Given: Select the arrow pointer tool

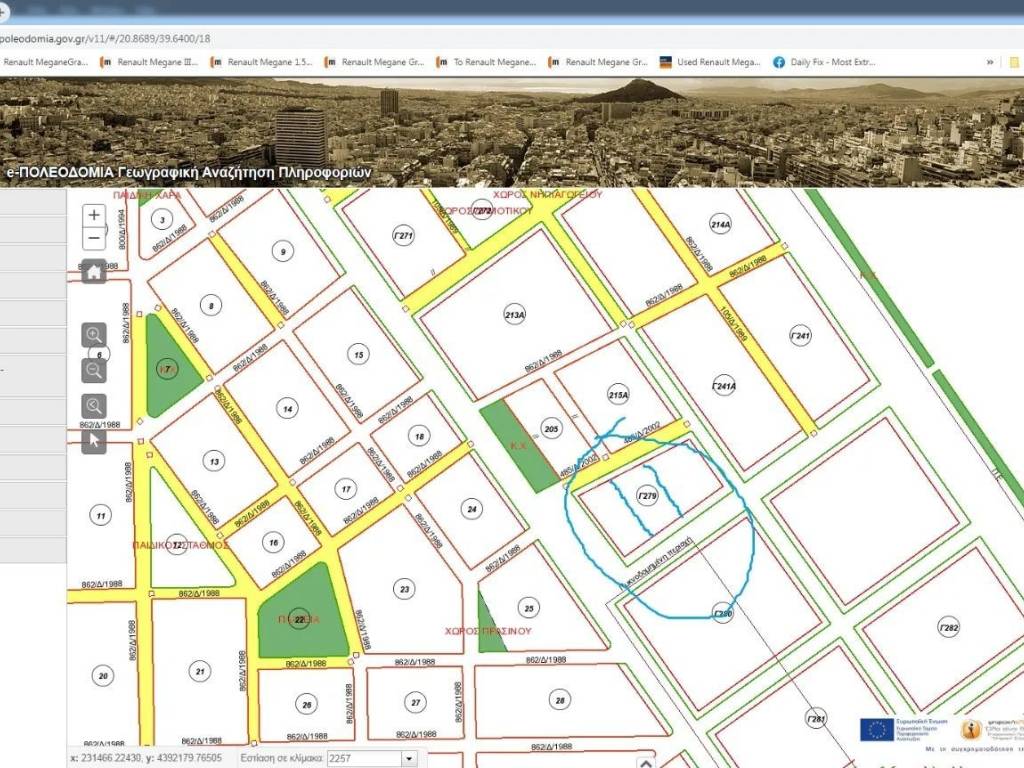Looking at the screenshot, I should pos(94,440).
